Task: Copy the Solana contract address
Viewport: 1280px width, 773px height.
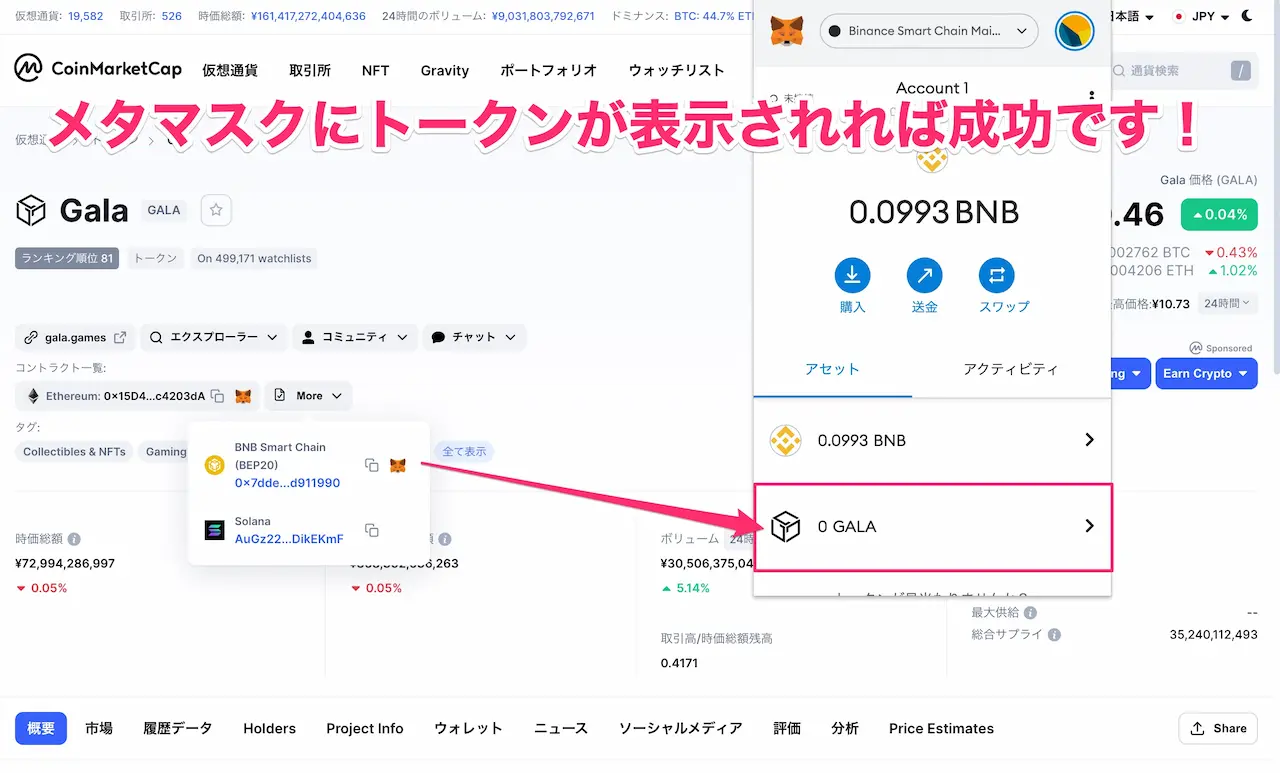Action: click(371, 530)
